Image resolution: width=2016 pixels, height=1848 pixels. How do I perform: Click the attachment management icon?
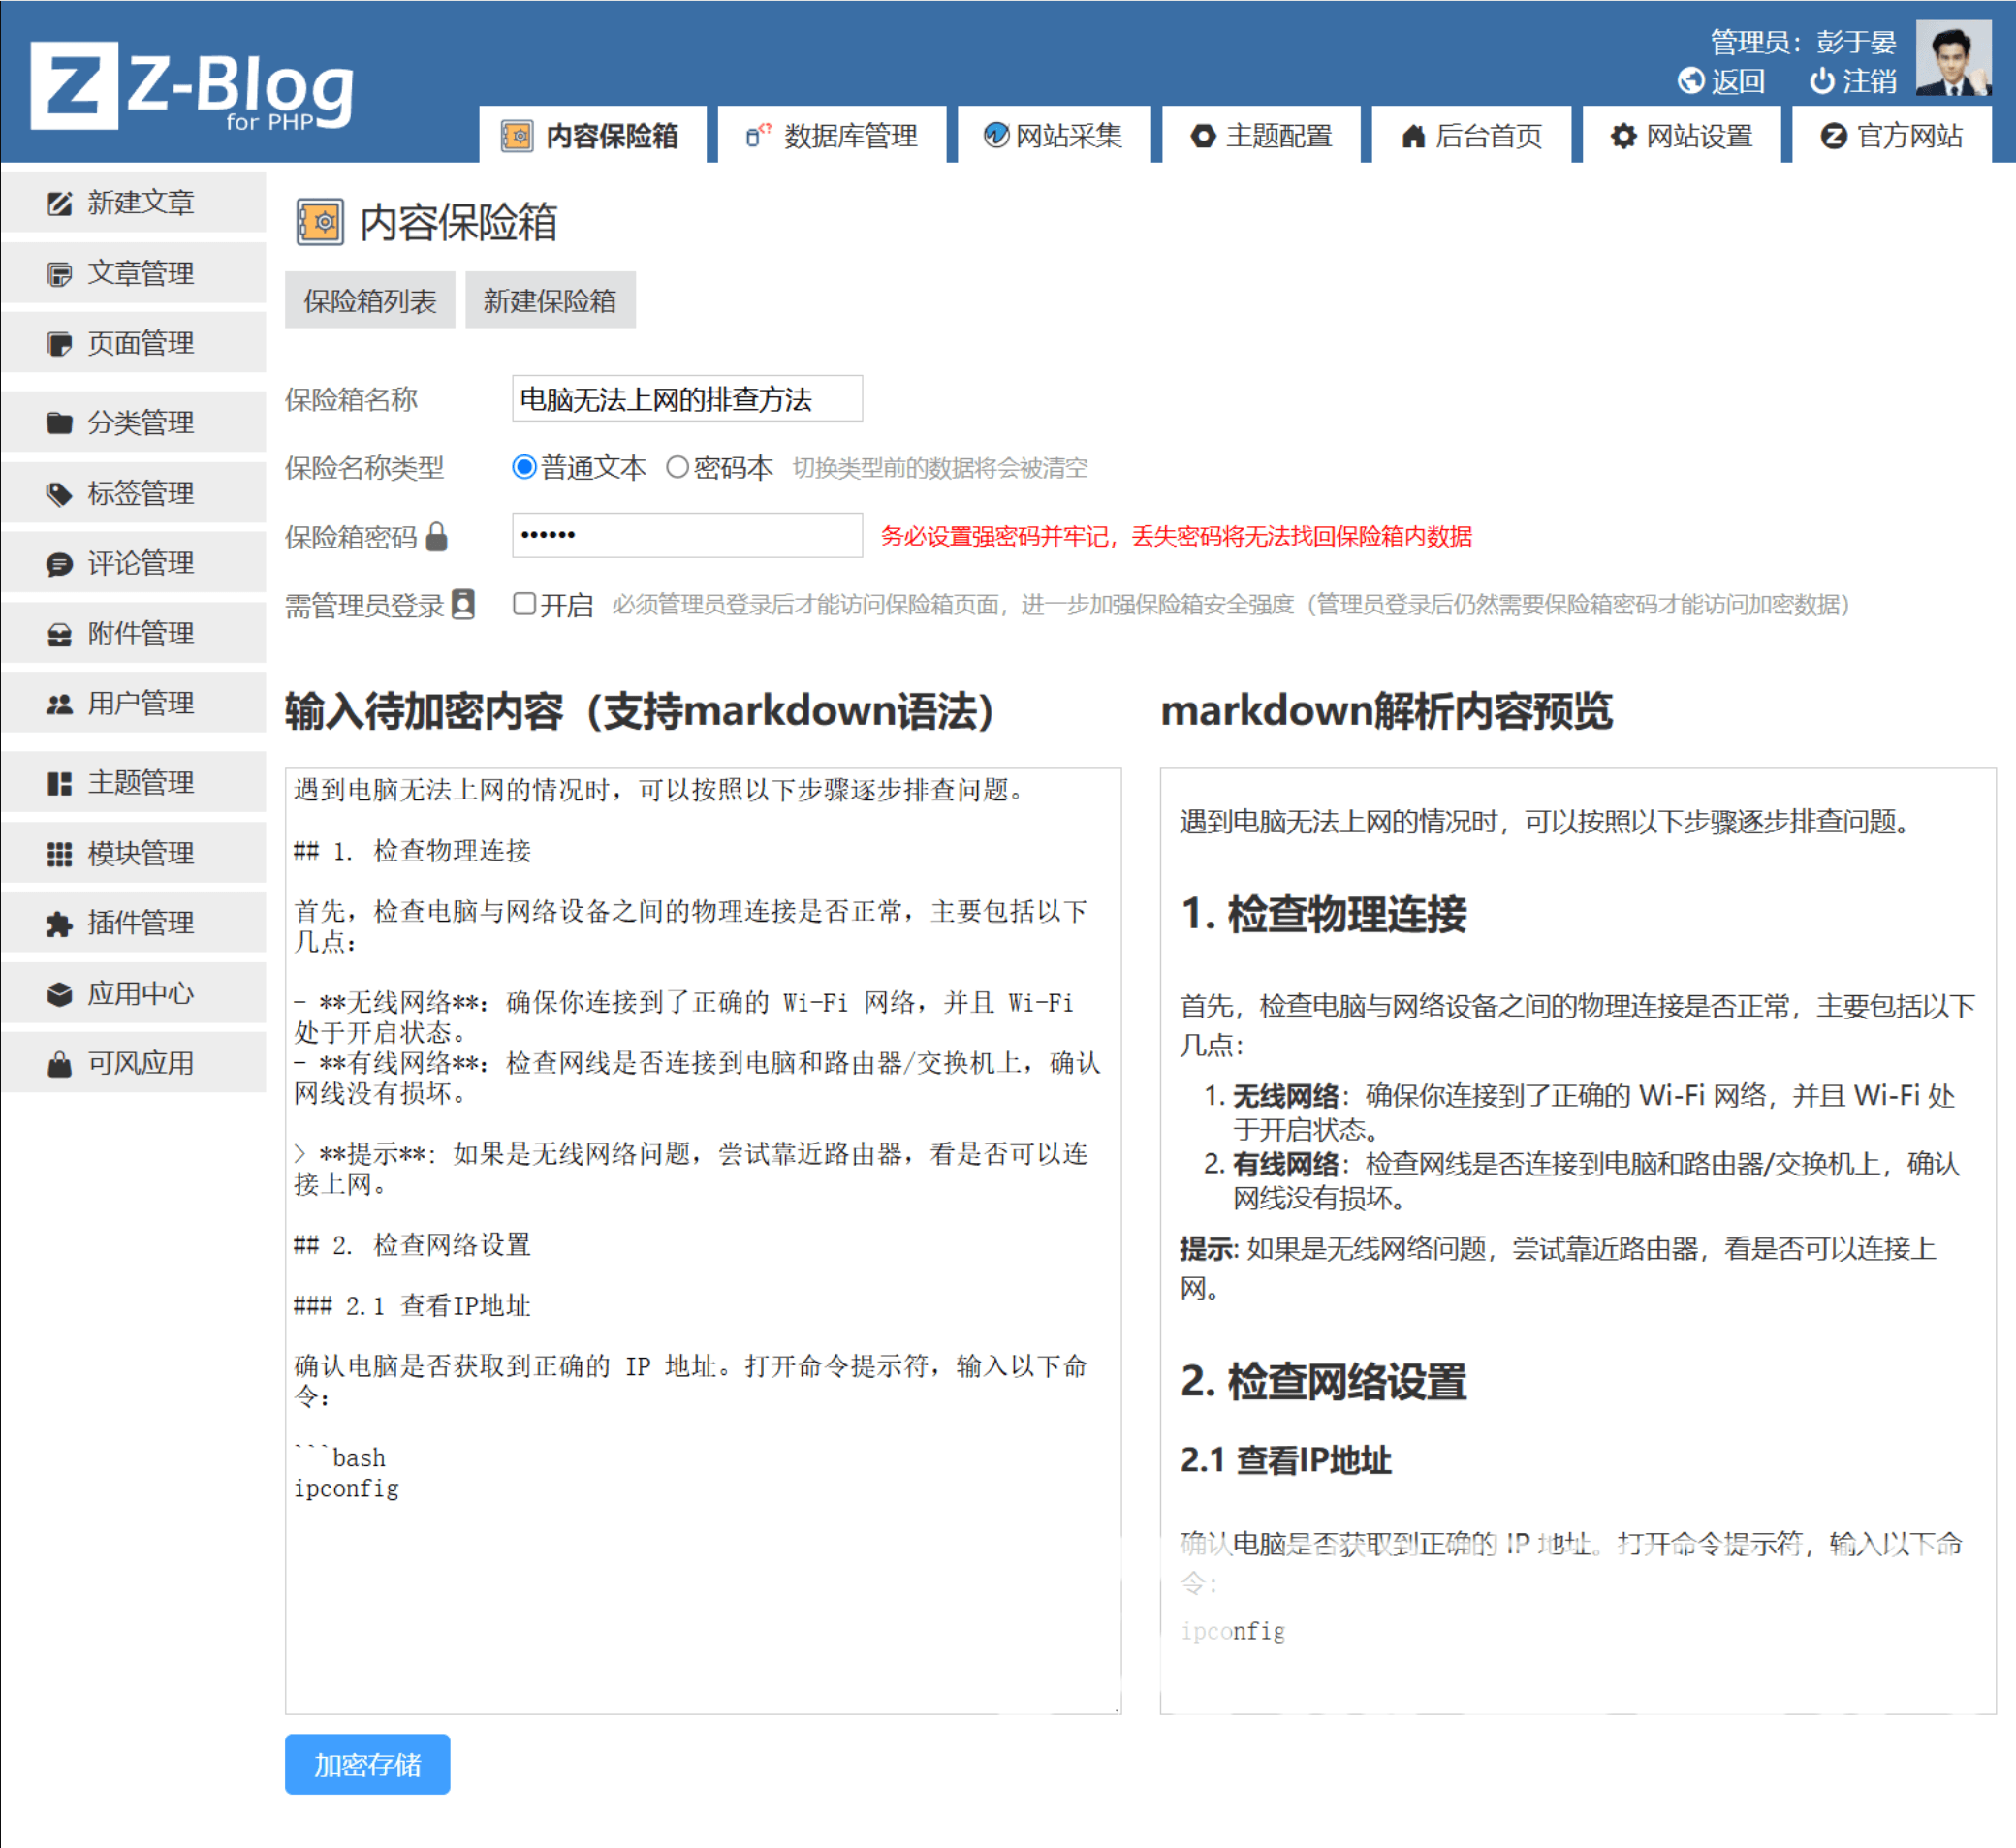59,634
